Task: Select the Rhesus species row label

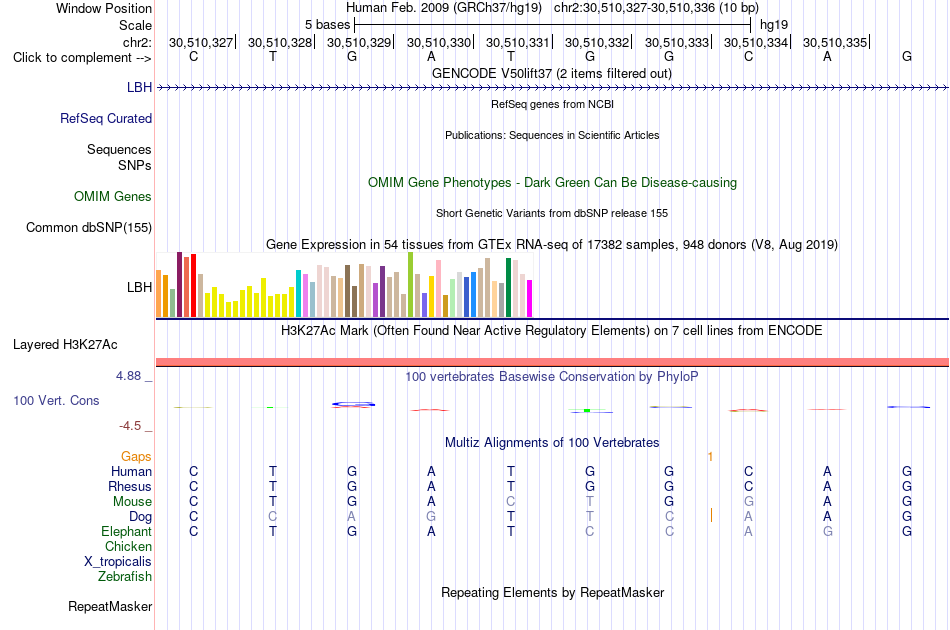Action: point(130,486)
